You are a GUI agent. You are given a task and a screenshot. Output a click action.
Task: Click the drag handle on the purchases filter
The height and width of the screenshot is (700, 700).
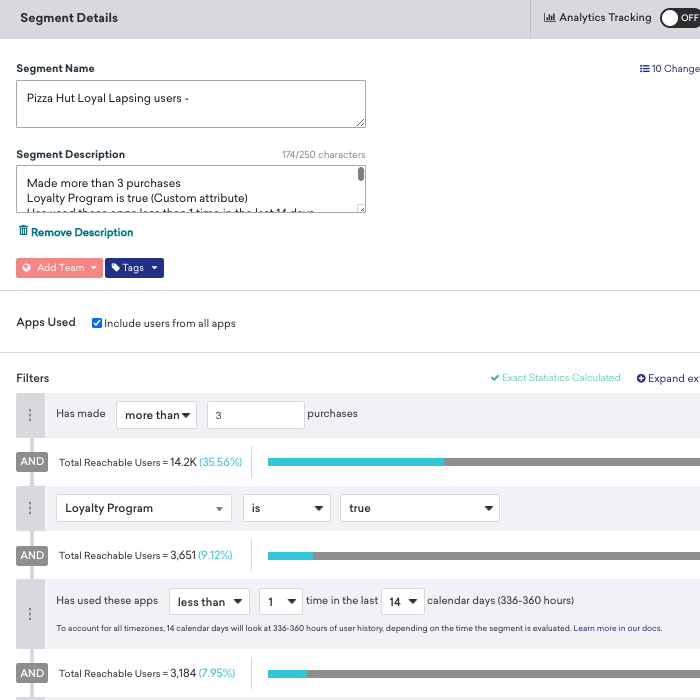30,415
